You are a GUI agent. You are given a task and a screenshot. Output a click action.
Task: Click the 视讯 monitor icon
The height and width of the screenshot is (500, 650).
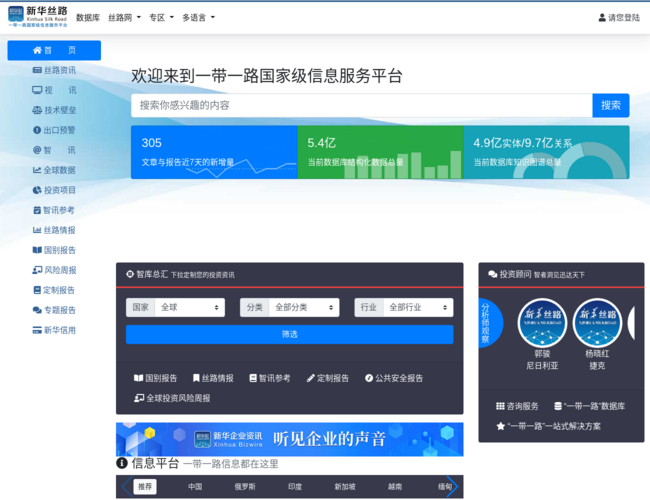tap(37, 90)
